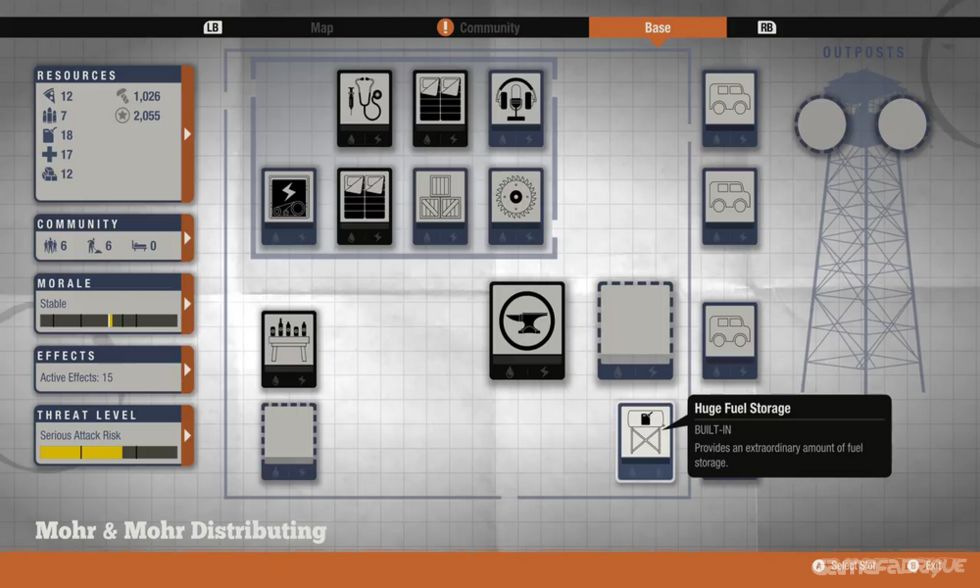Open the storage crates facility
The height and width of the screenshot is (588, 980).
[x=440, y=206]
